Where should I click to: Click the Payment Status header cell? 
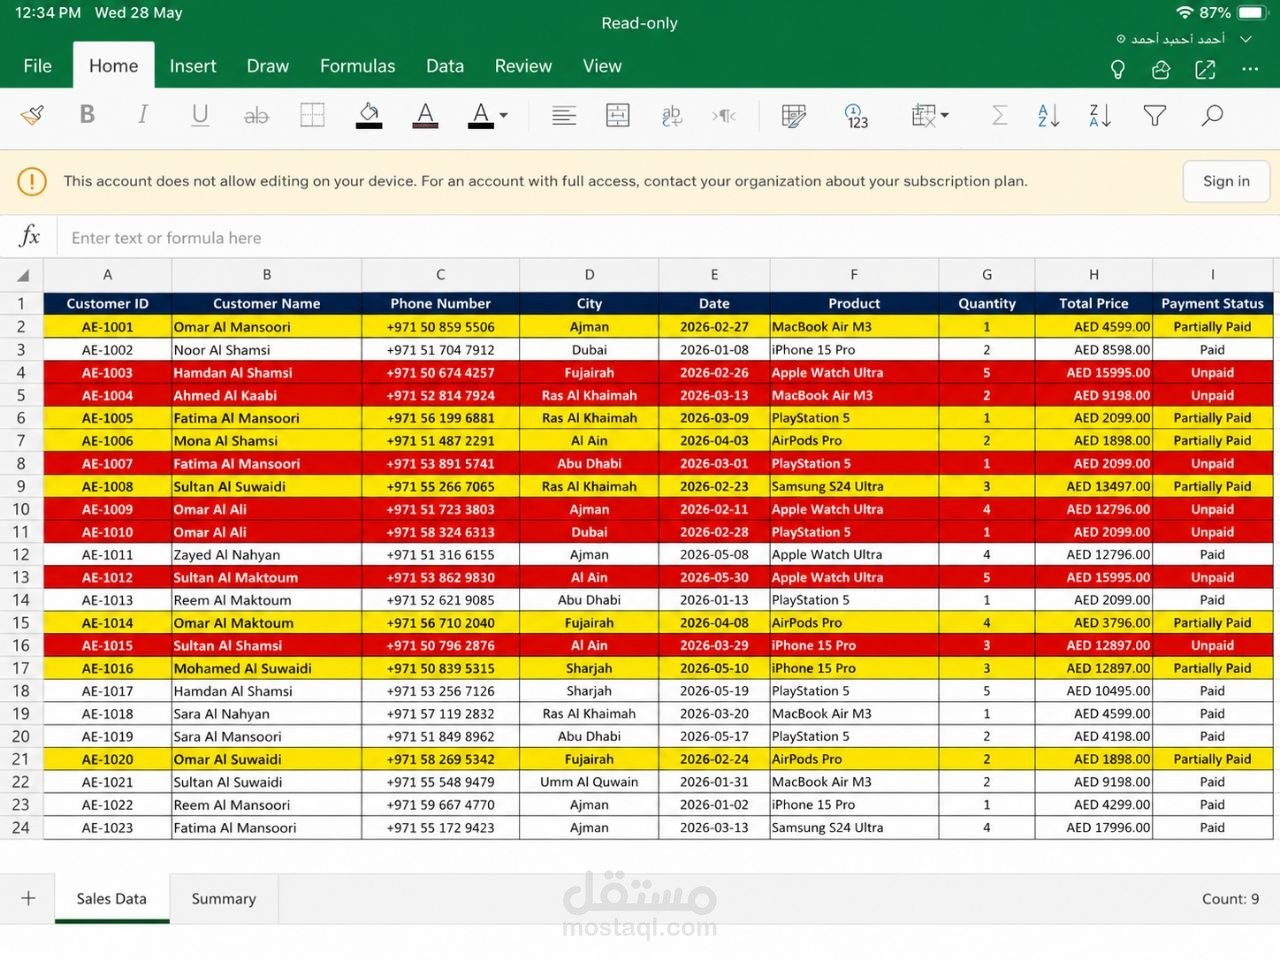(1213, 304)
